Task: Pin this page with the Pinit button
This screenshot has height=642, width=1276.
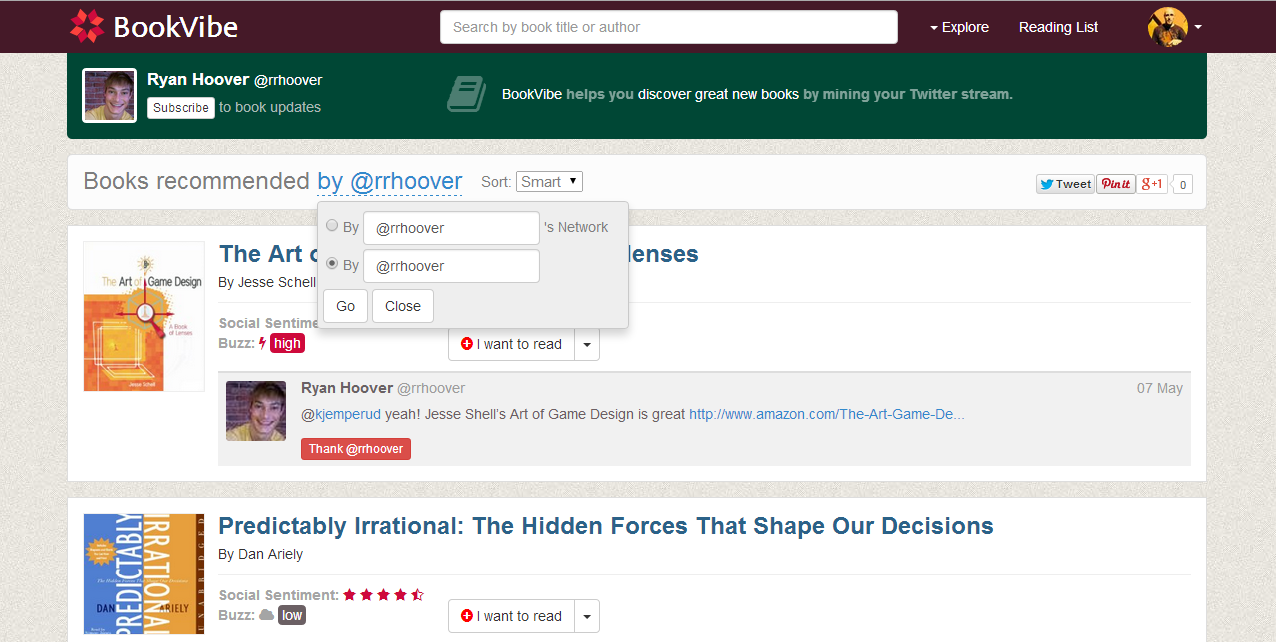Action: pos(1116,184)
